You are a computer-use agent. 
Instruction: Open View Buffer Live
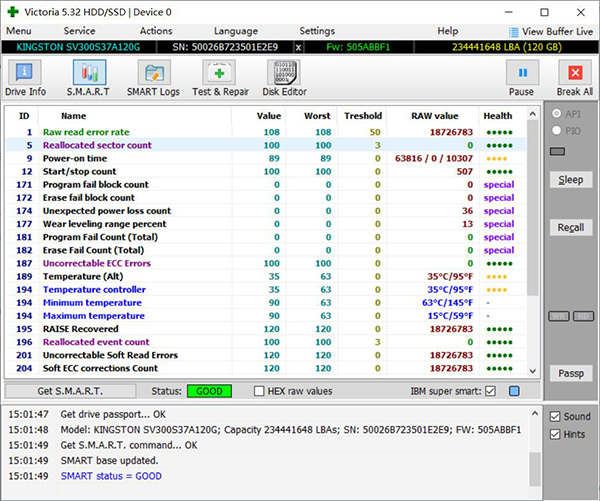[550, 31]
